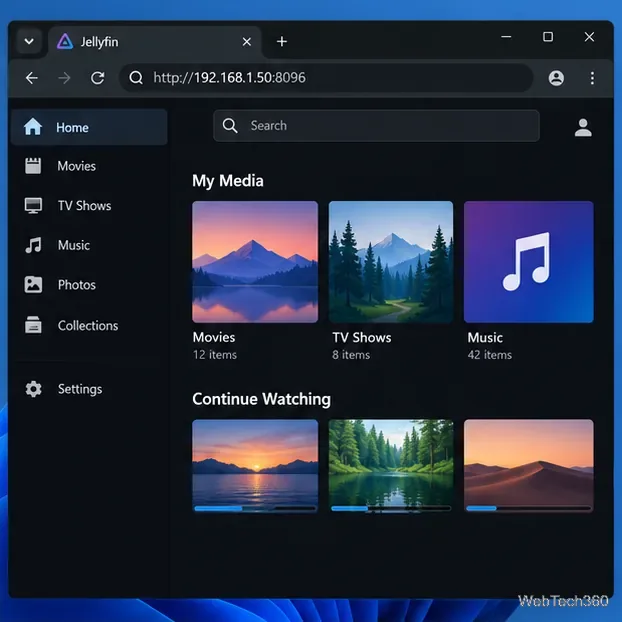Resume the desert dunes video thumbnail
The image size is (622, 622).
point(528,465)
